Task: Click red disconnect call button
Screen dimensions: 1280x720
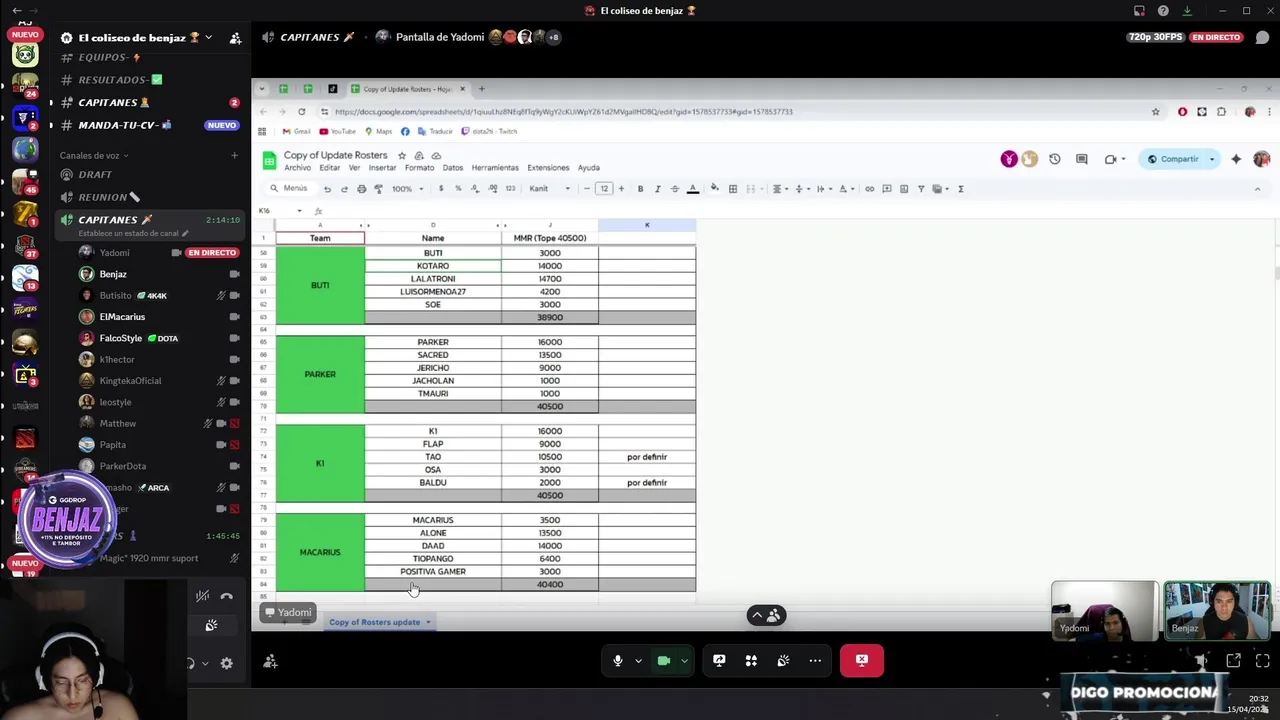Action: pyautogui.click(x=862, y=660)
